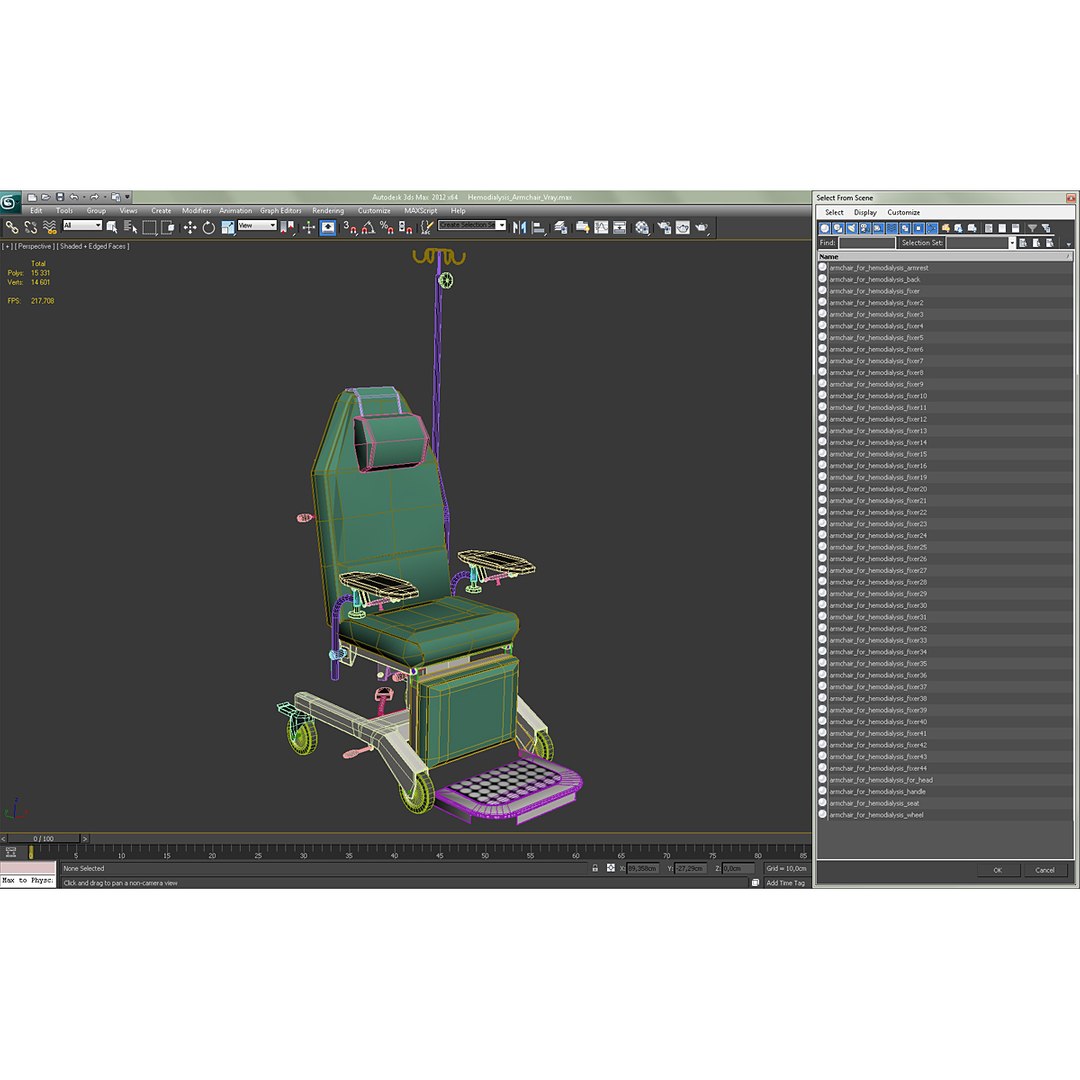Viewport: 1080px width, 1080px height.
Task: Open the Display menu in Select From Scene
Action: 865,212
